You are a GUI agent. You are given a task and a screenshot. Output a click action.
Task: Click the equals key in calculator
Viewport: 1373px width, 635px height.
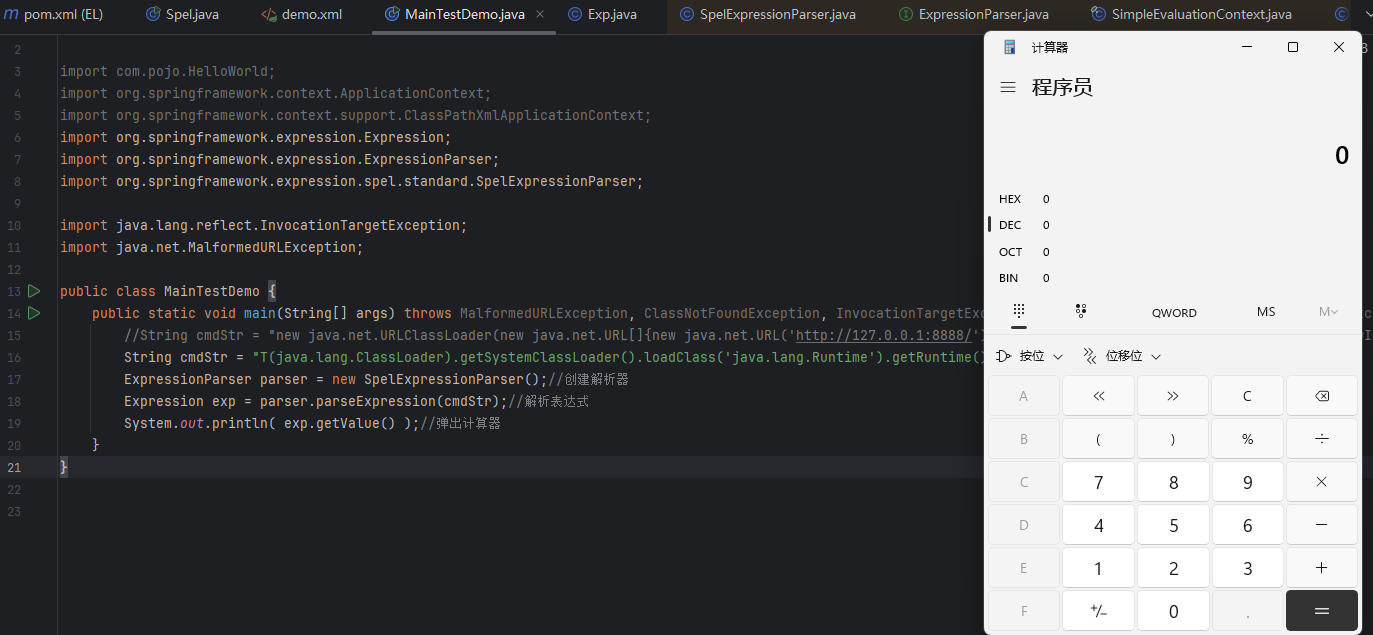tap(1321, 611)
